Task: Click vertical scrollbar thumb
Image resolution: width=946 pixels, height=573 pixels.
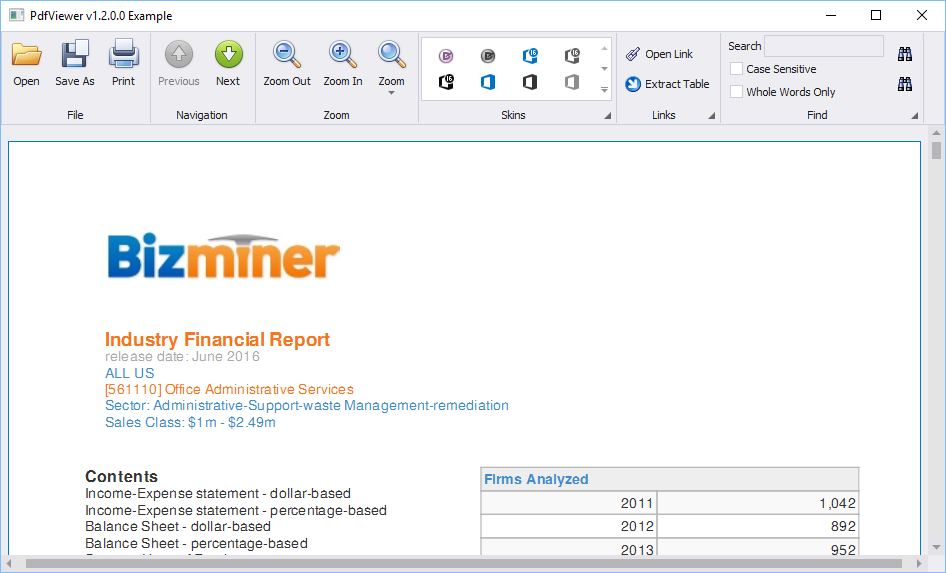Action: [936, 150]
